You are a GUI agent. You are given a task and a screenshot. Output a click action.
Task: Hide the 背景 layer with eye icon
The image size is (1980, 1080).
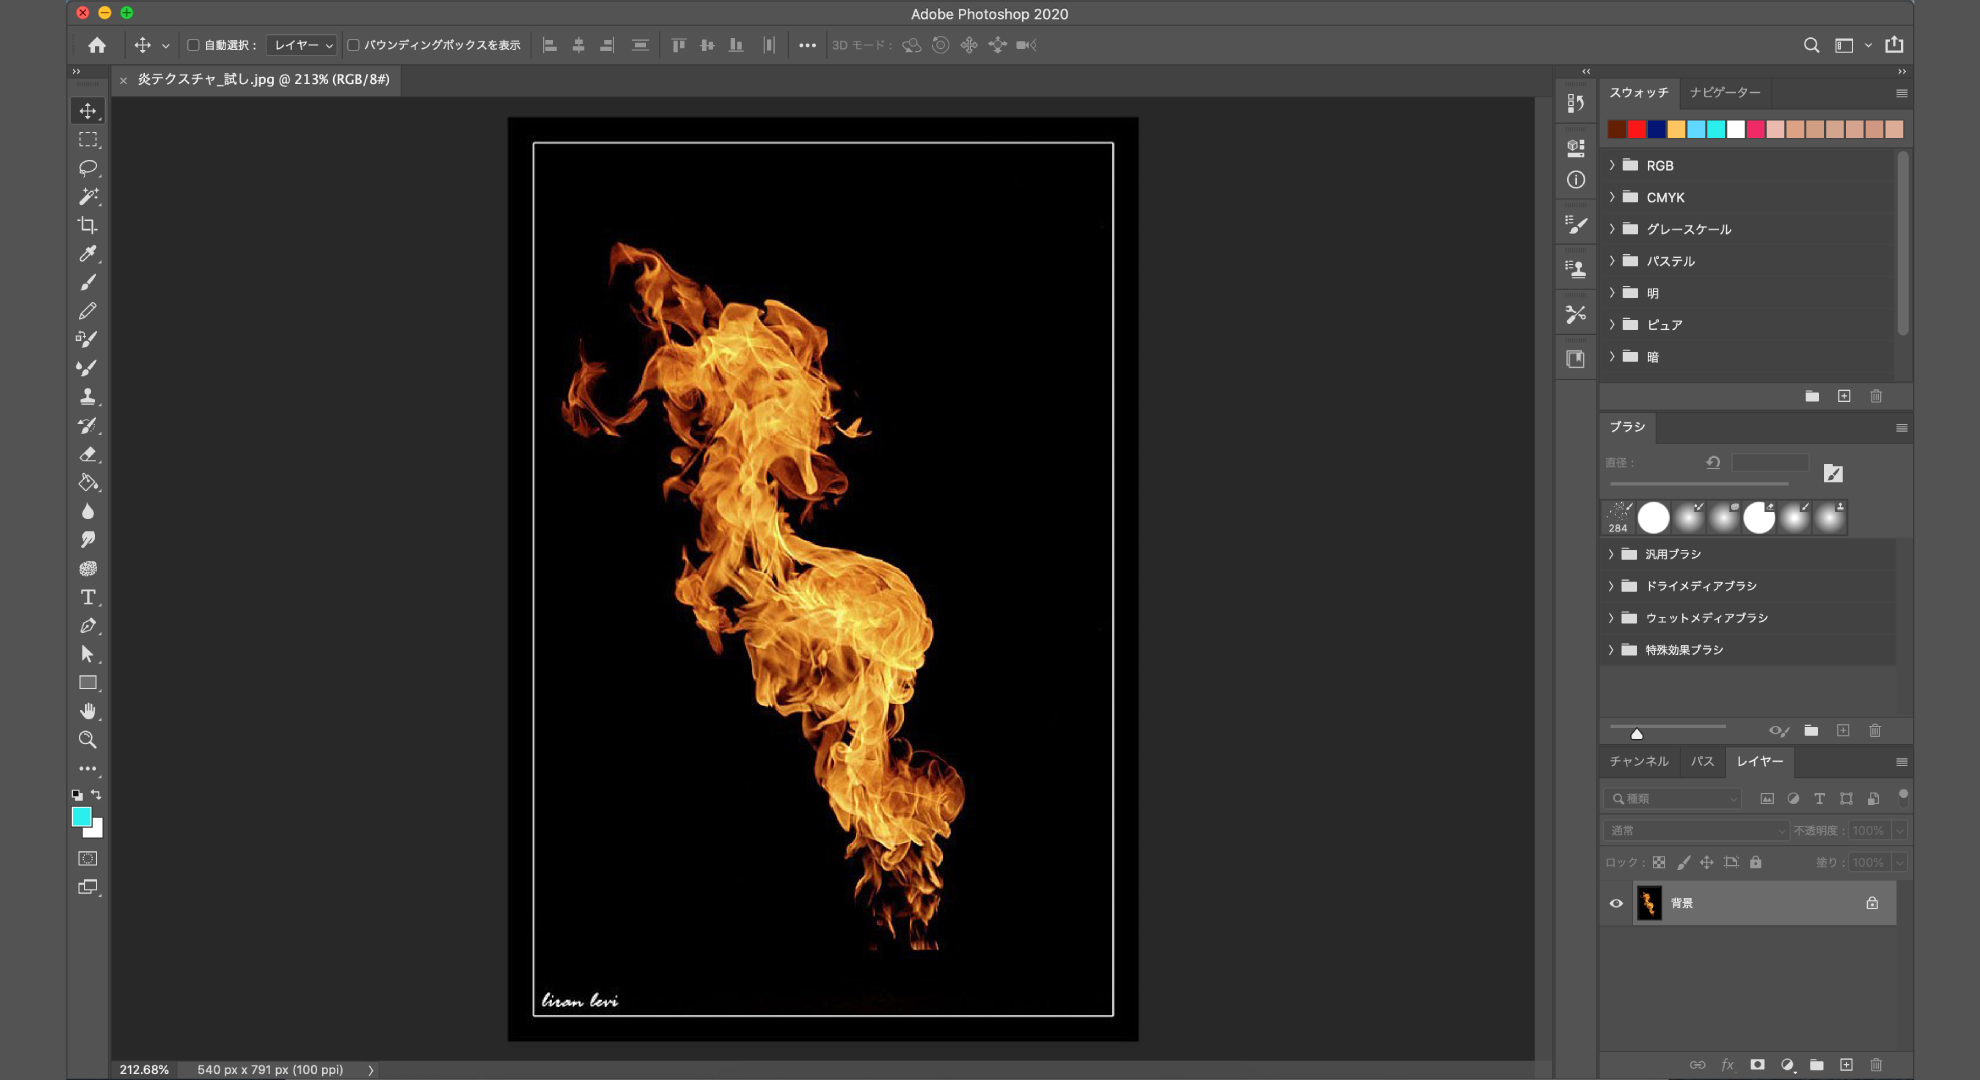tap(1616, 903)
